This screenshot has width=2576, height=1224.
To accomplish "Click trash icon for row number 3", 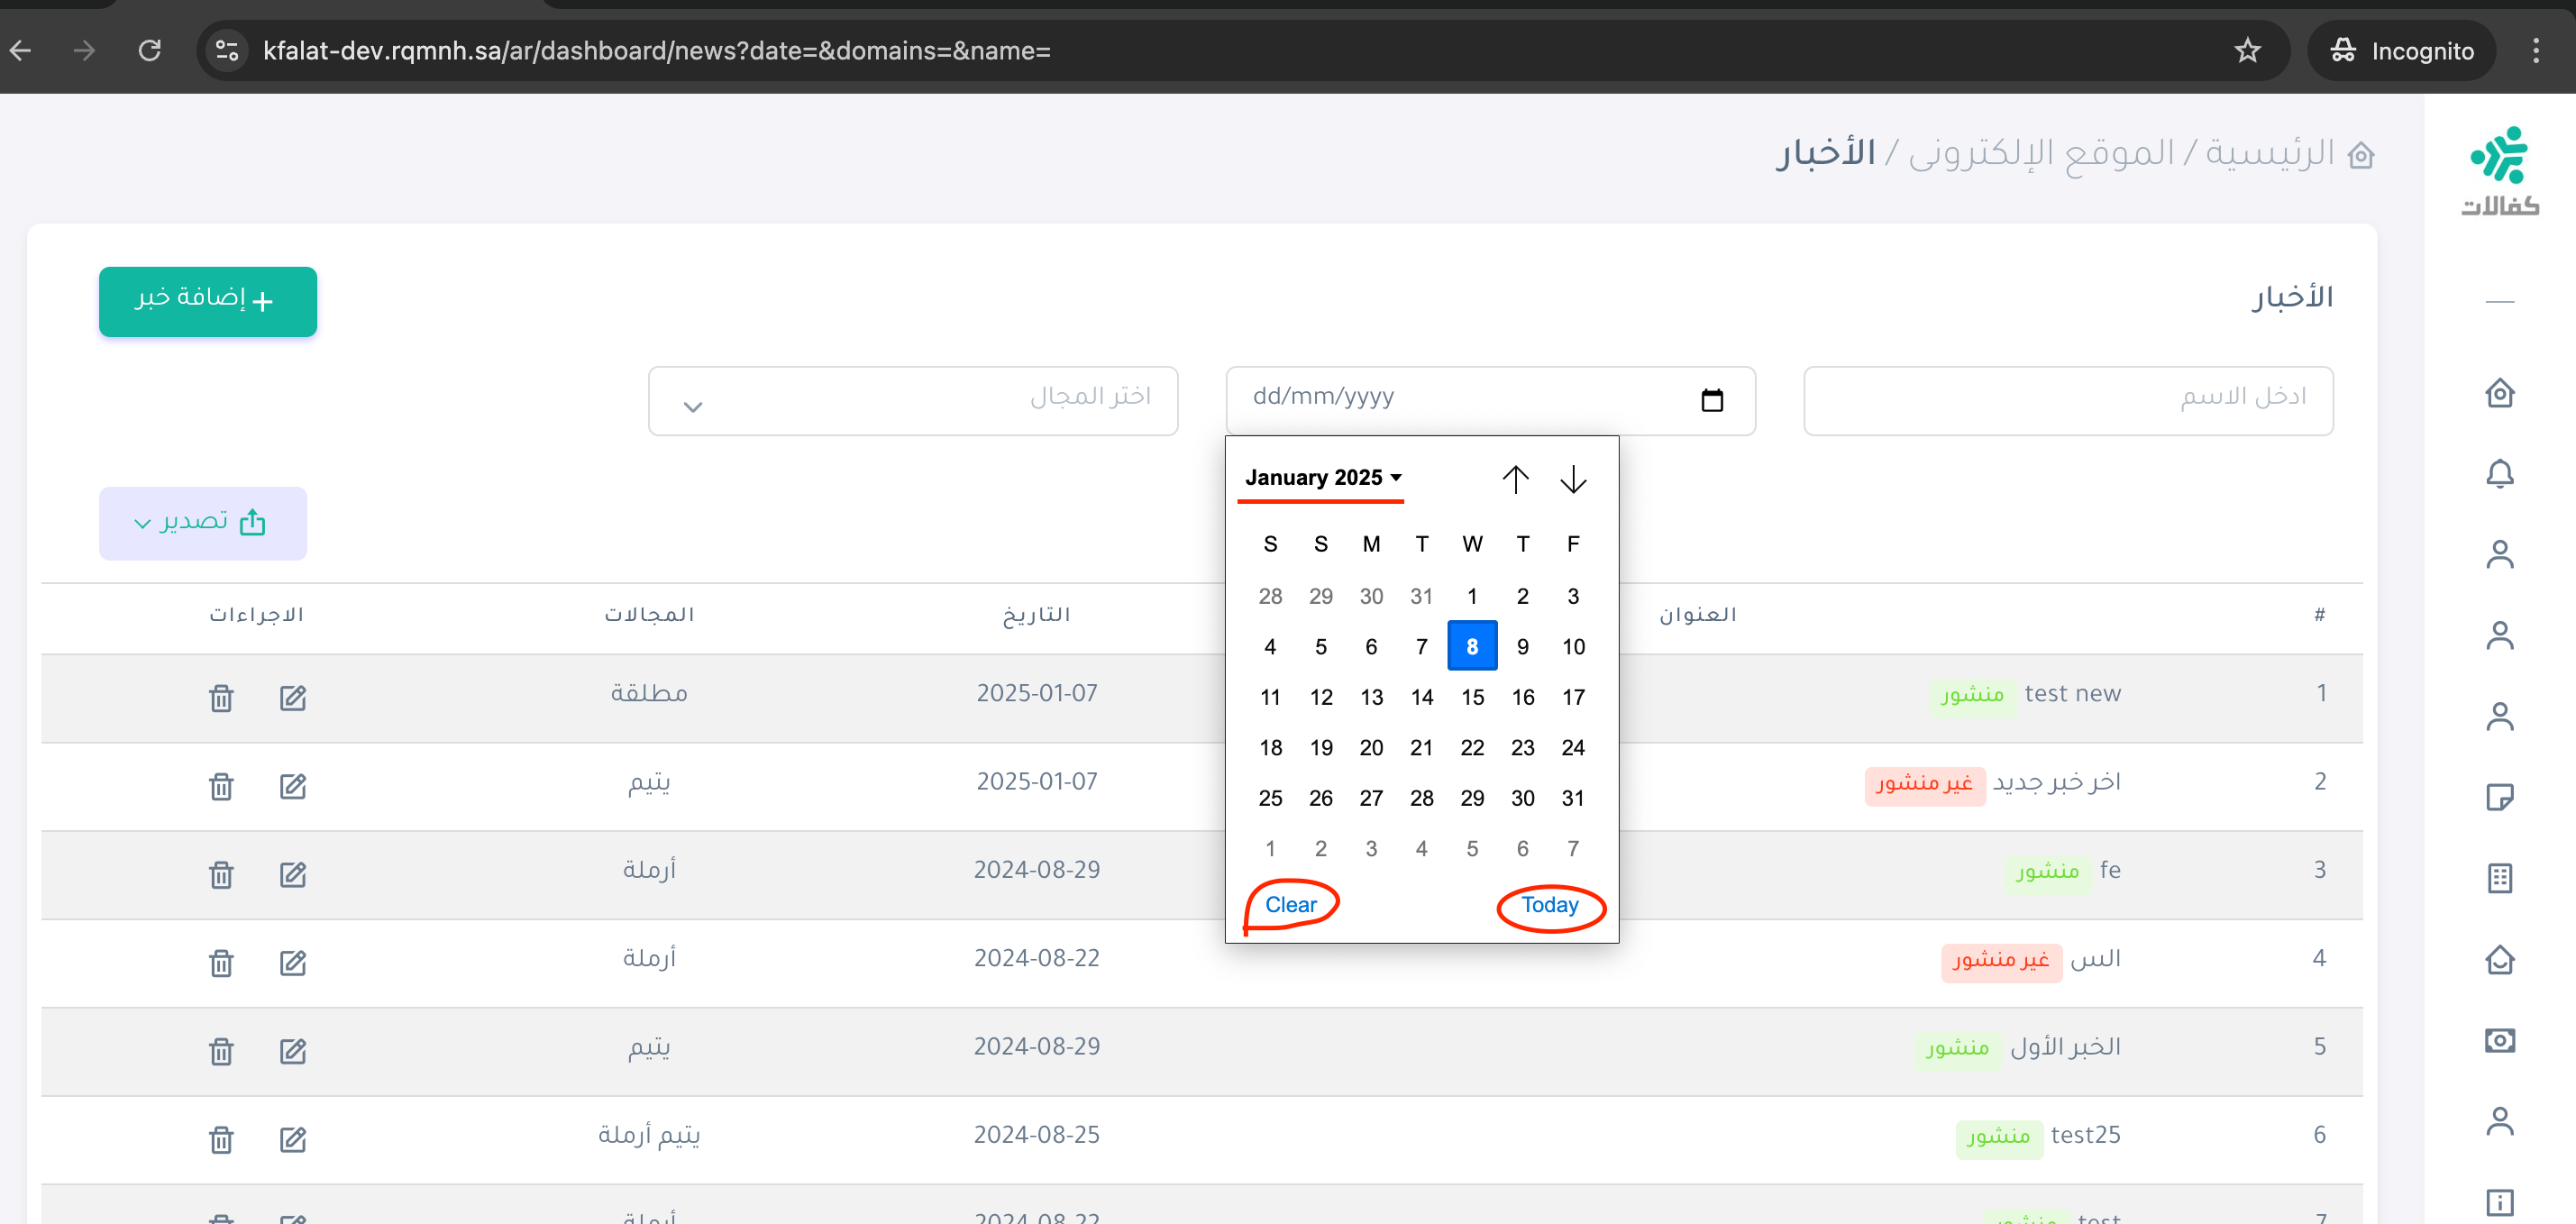I will [221, 874].
